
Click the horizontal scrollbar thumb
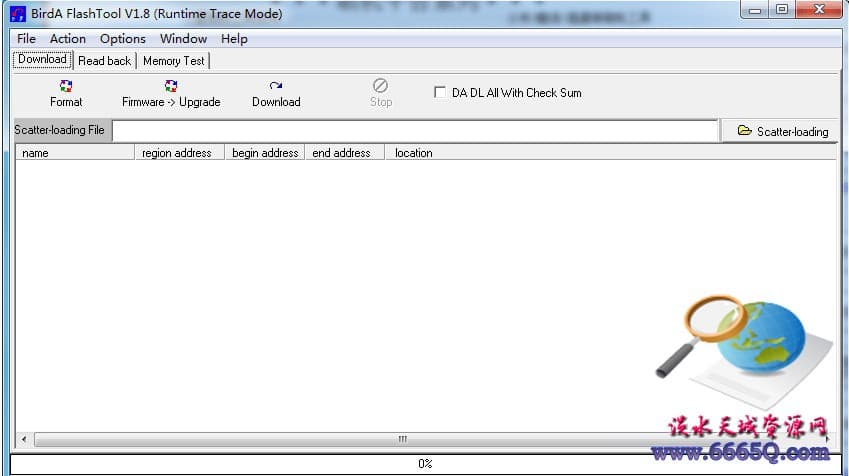coord(402,439)
